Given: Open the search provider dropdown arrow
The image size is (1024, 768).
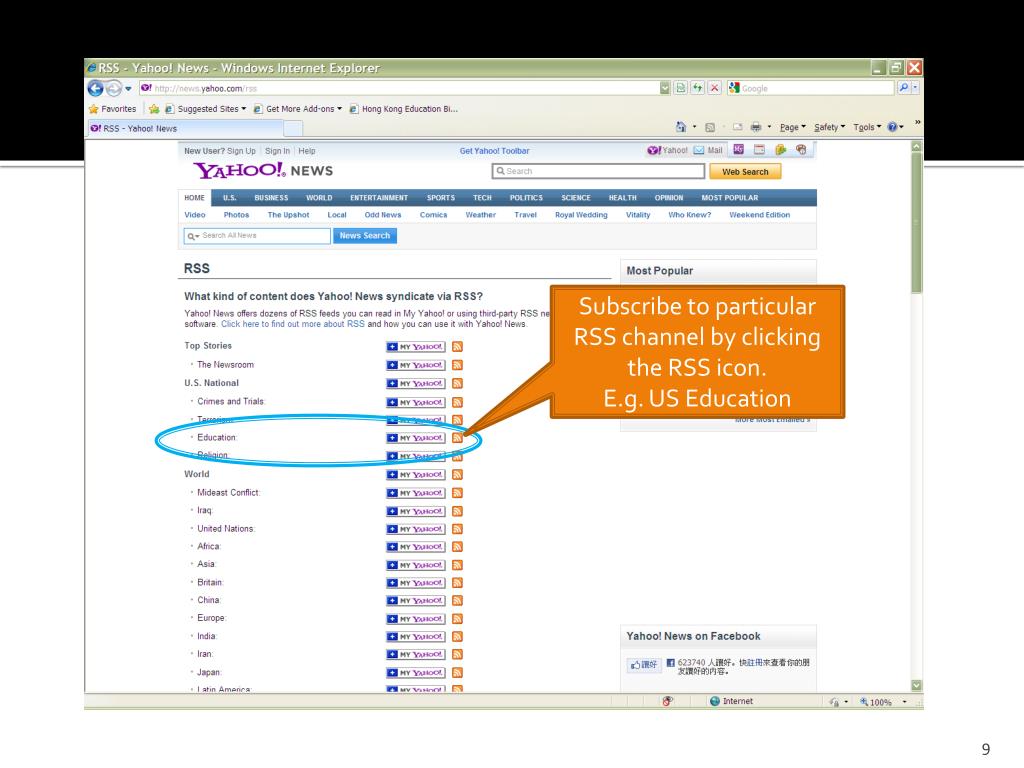Looking at the screenshot, I should pyautogui.click(x=916, y=88).
